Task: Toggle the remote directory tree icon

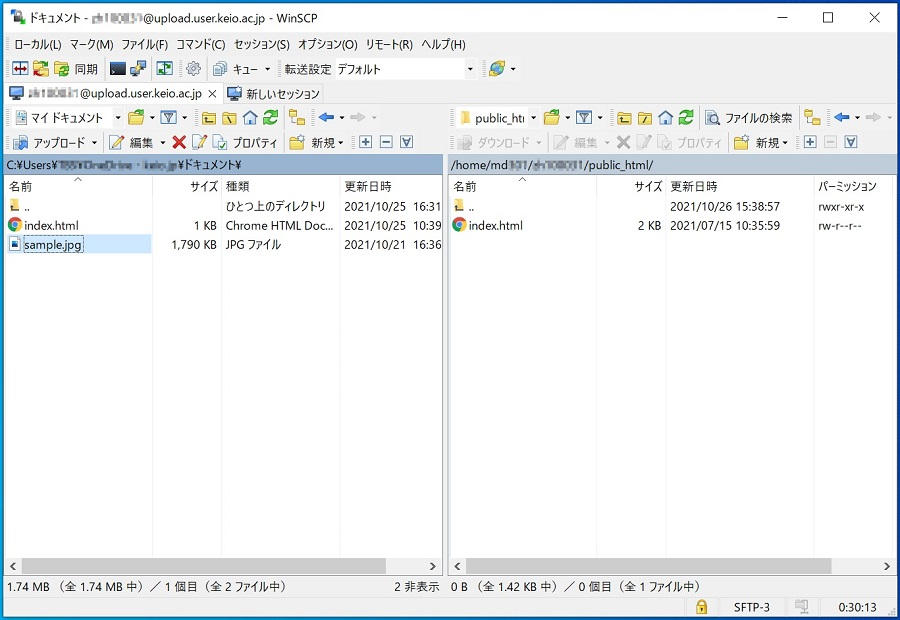Action: (812, 118)
